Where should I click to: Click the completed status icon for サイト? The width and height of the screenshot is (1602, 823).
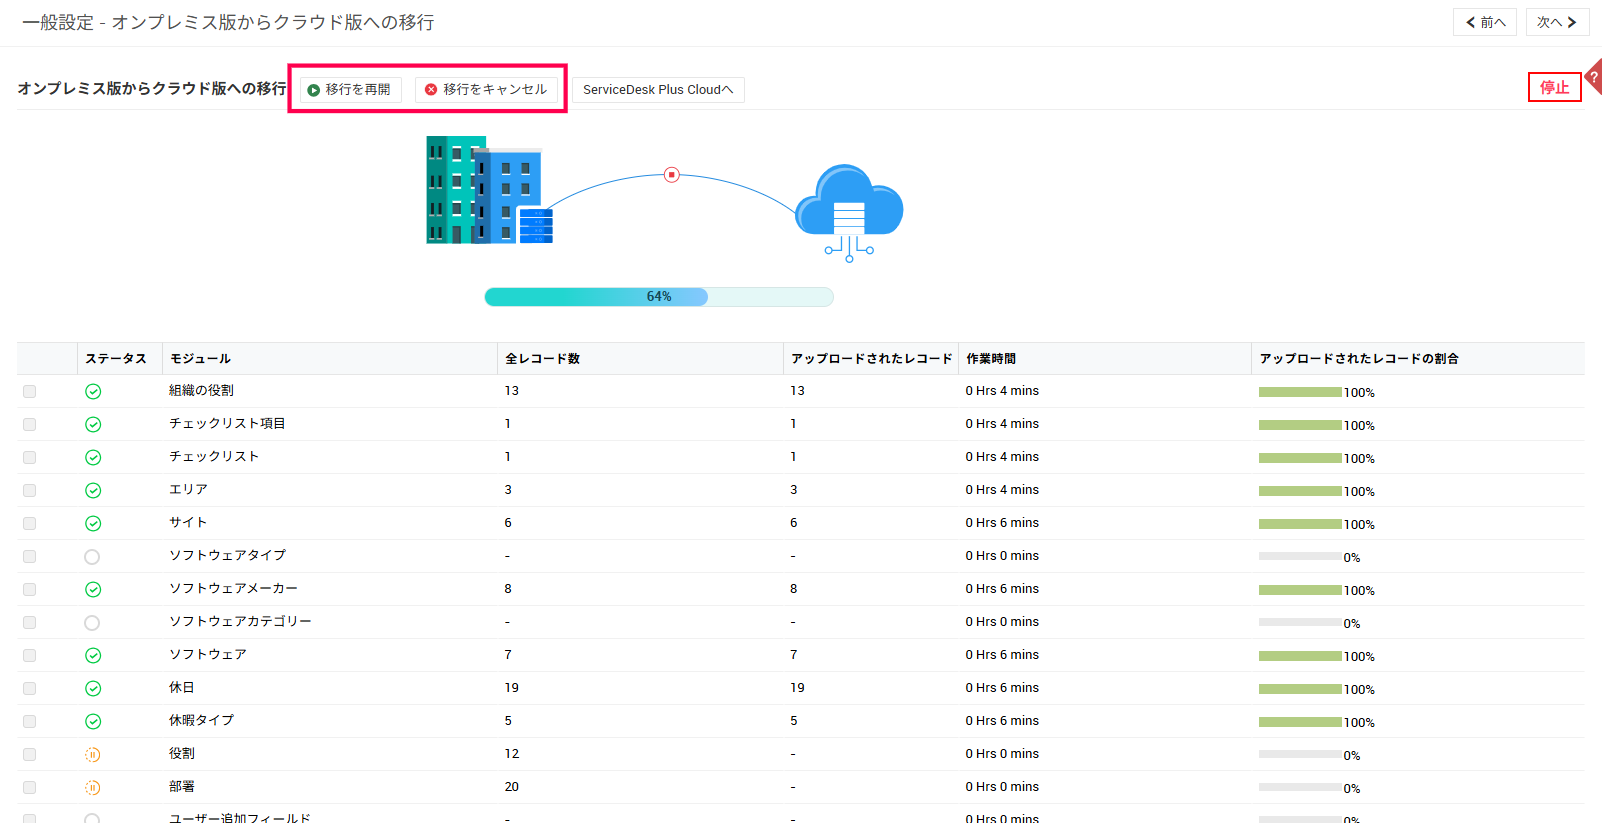point(93,524)
